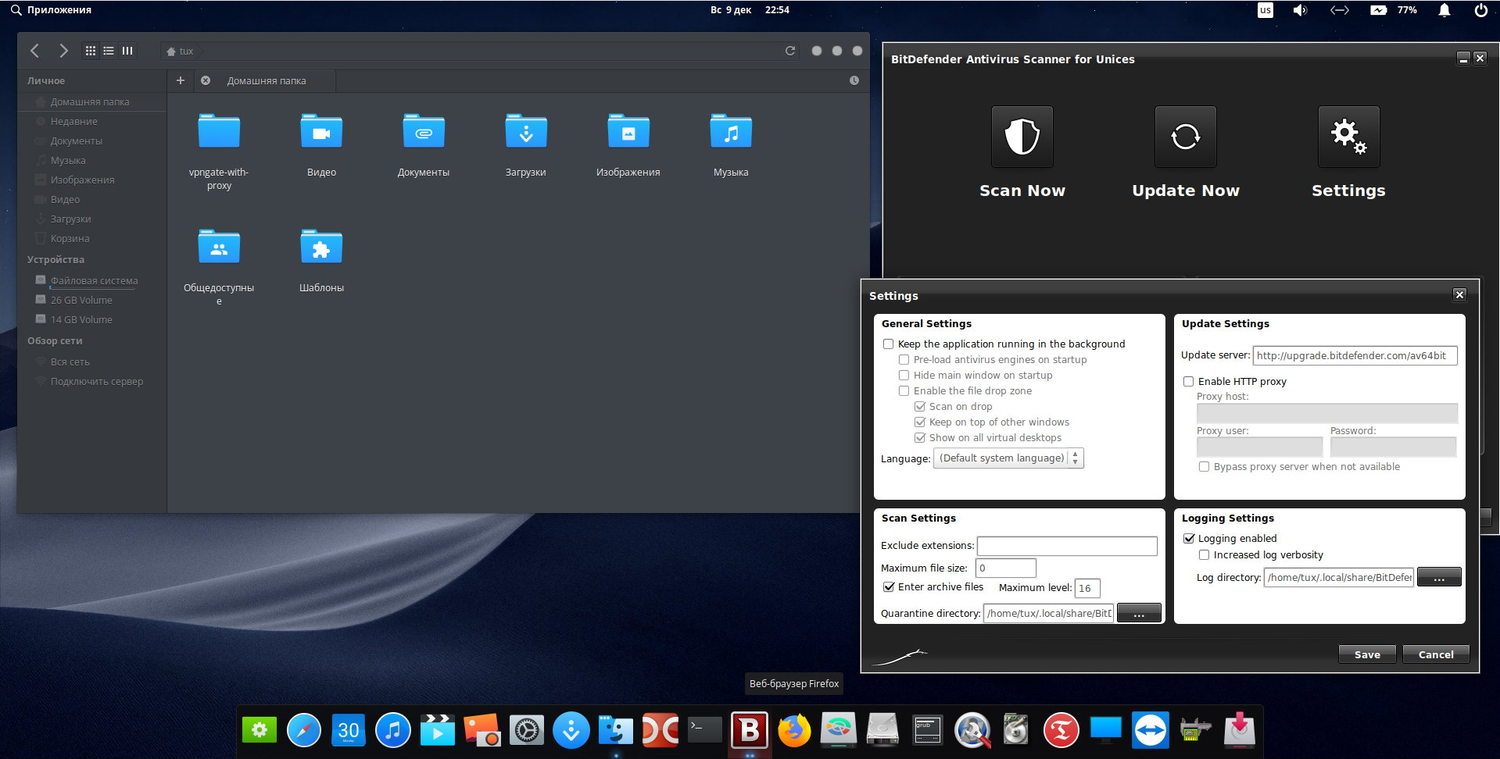Click the Update Now refresh icon
This screenshot has height=759, width=1500.
click(1185, 137)
